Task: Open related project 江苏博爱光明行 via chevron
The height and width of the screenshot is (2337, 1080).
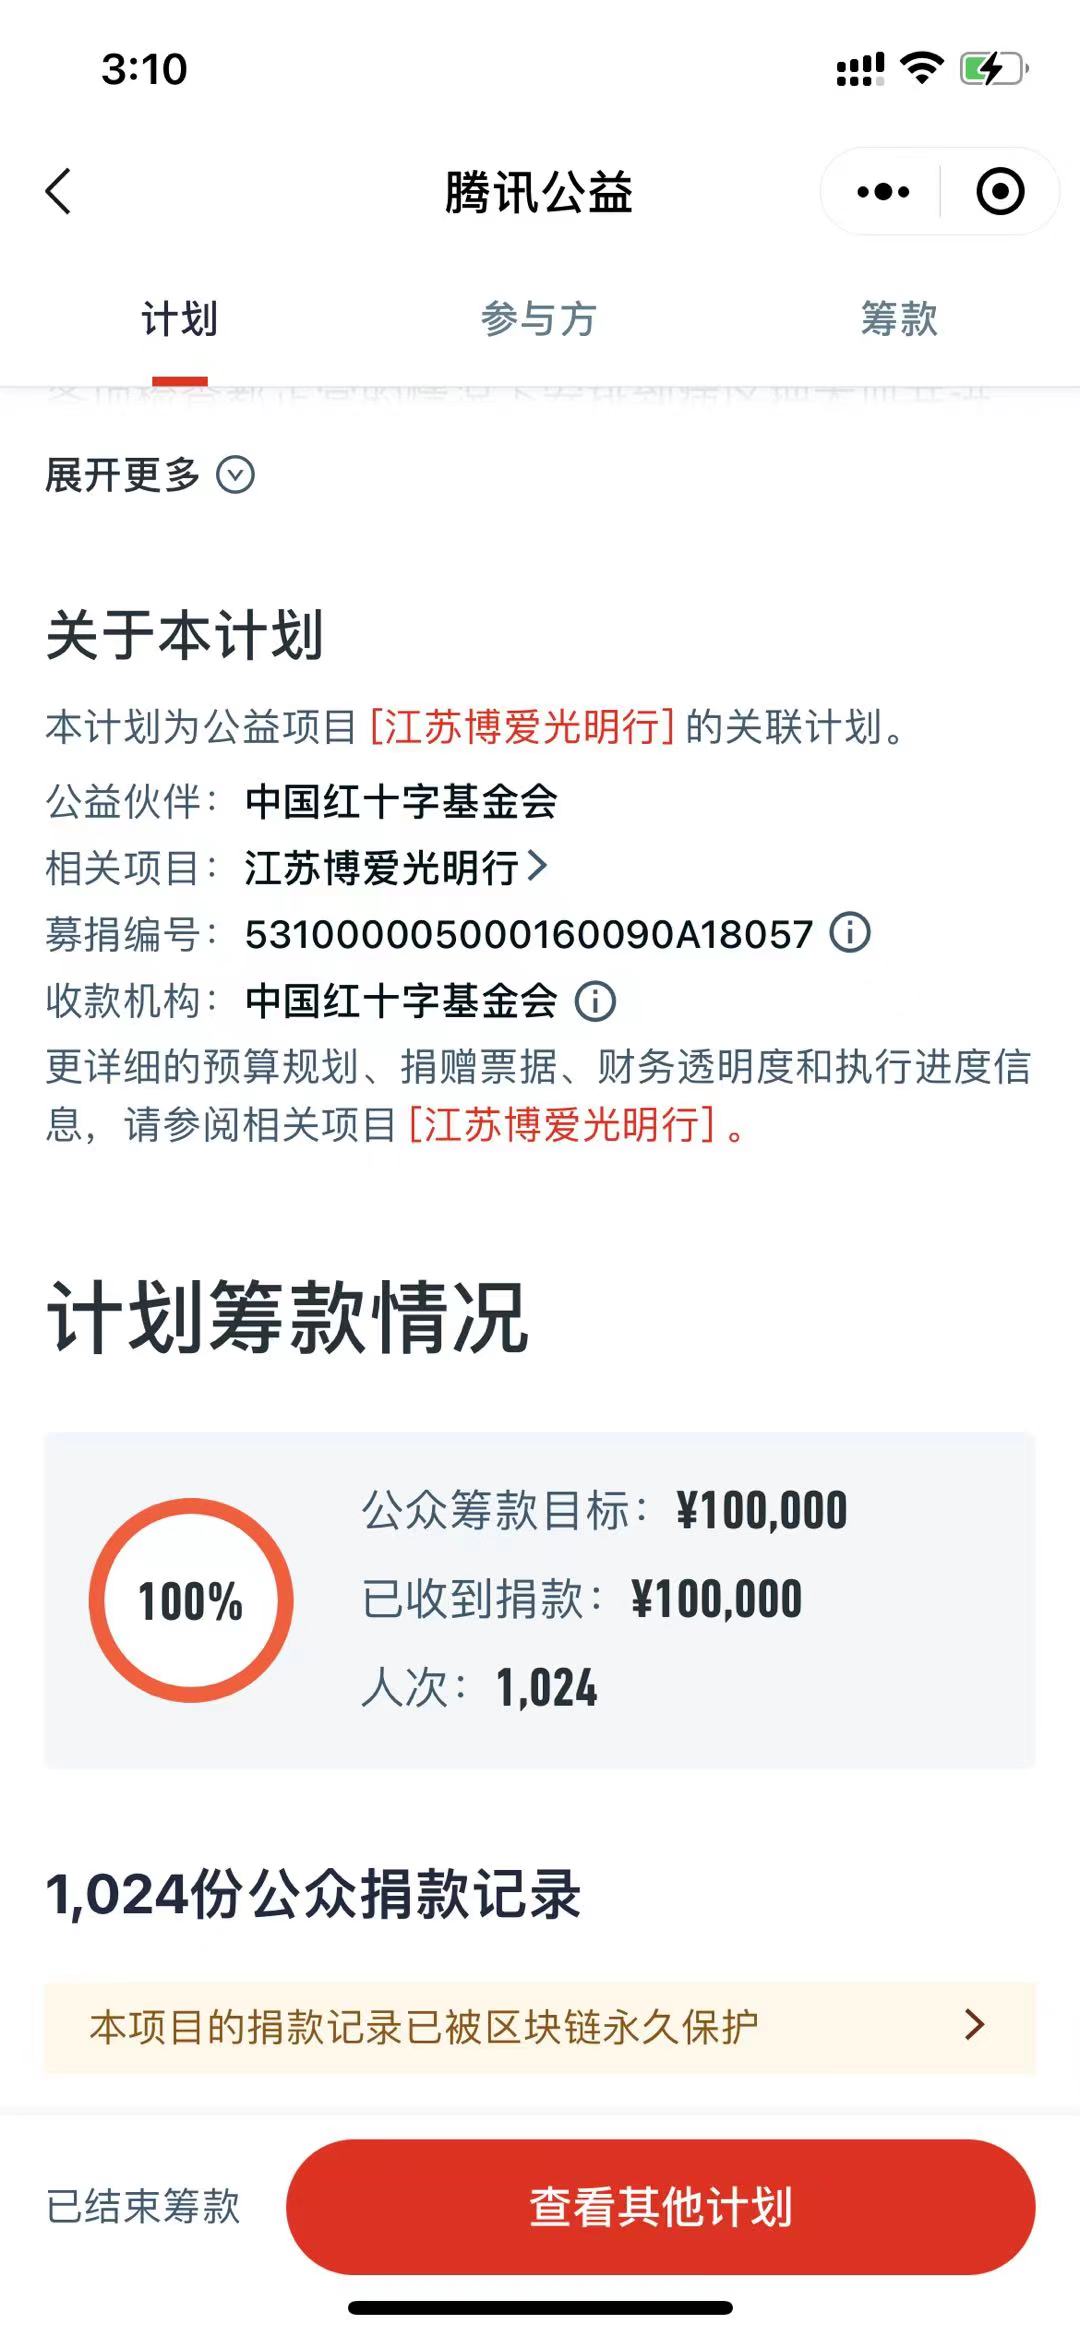Action: coord(537,866)
